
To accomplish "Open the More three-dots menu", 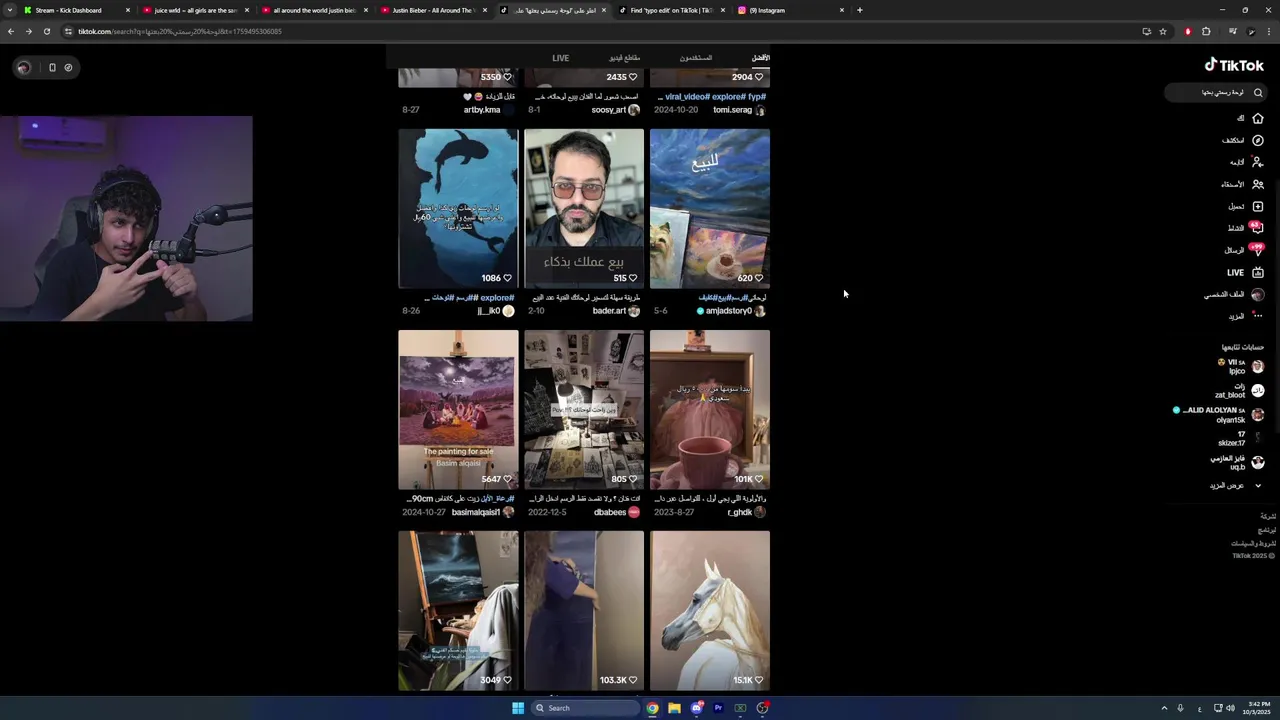I will click(1258, 316).
